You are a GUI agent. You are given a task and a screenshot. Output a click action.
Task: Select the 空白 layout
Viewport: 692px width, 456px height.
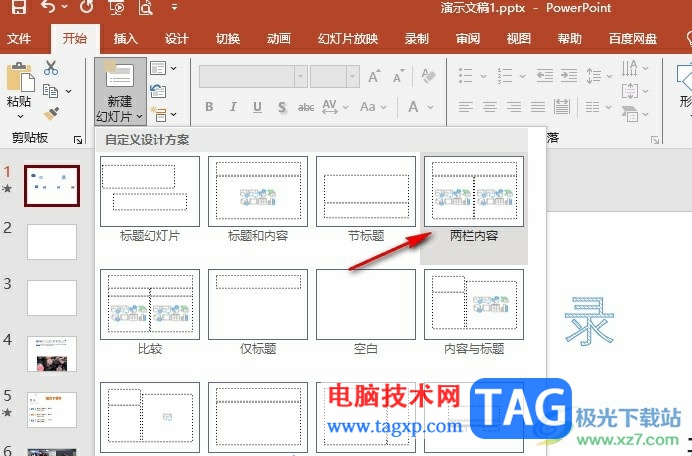(366, 313)
